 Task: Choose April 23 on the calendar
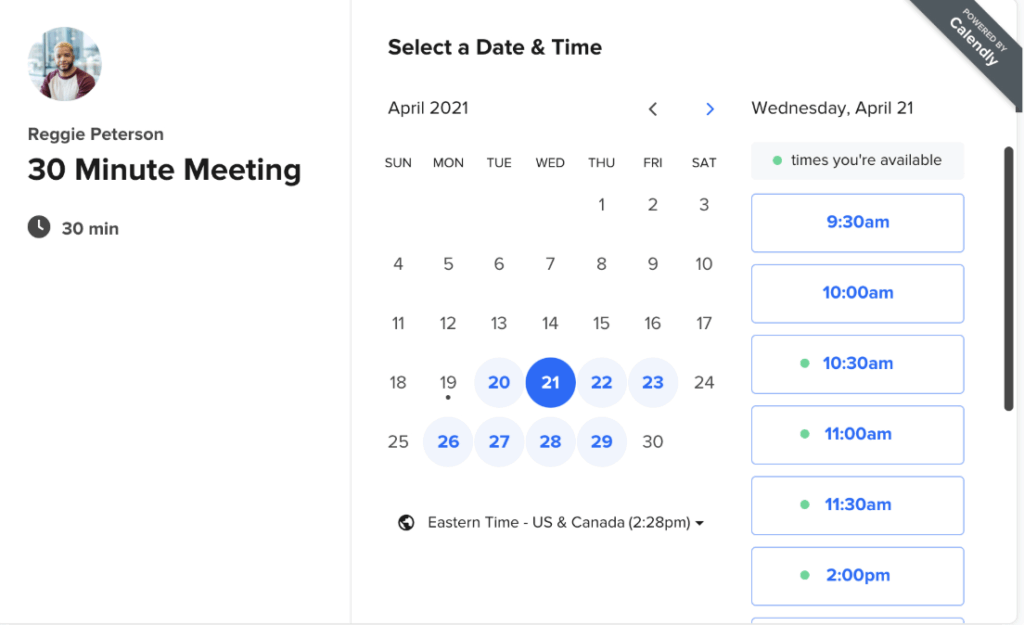coord(653,382)
